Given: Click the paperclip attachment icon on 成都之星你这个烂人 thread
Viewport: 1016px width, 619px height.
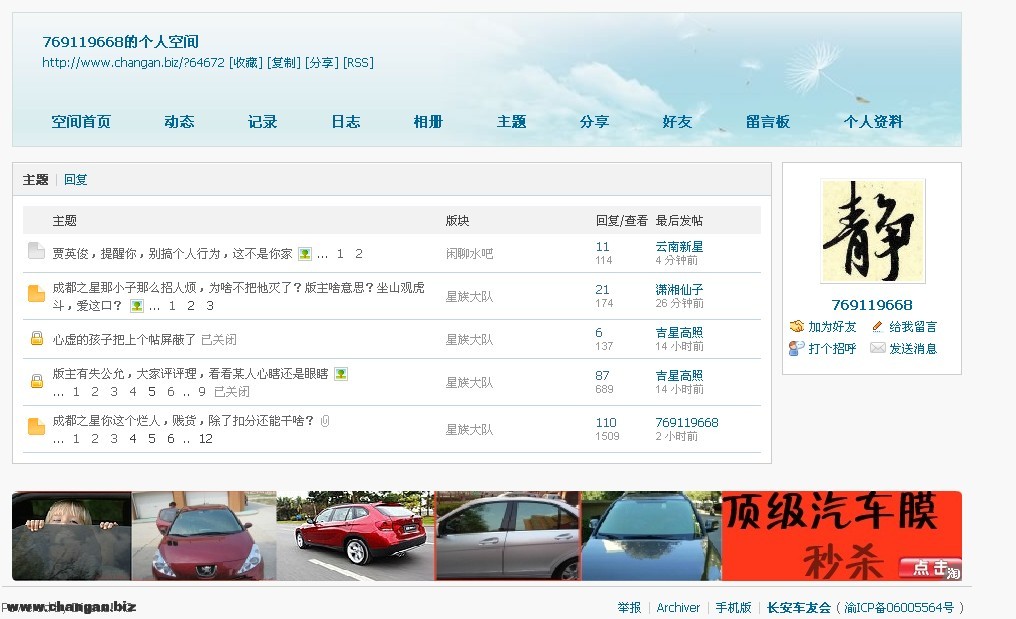Looking at the screenshot, I should click(x=325, y=421).
